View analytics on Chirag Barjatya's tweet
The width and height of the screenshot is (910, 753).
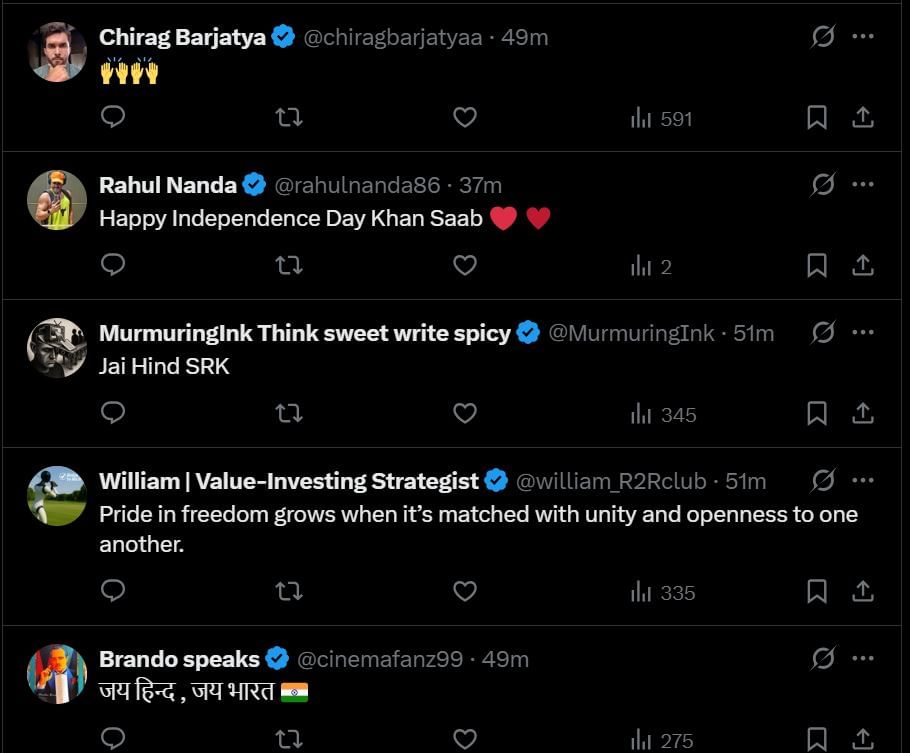click(x=662, y=119)
